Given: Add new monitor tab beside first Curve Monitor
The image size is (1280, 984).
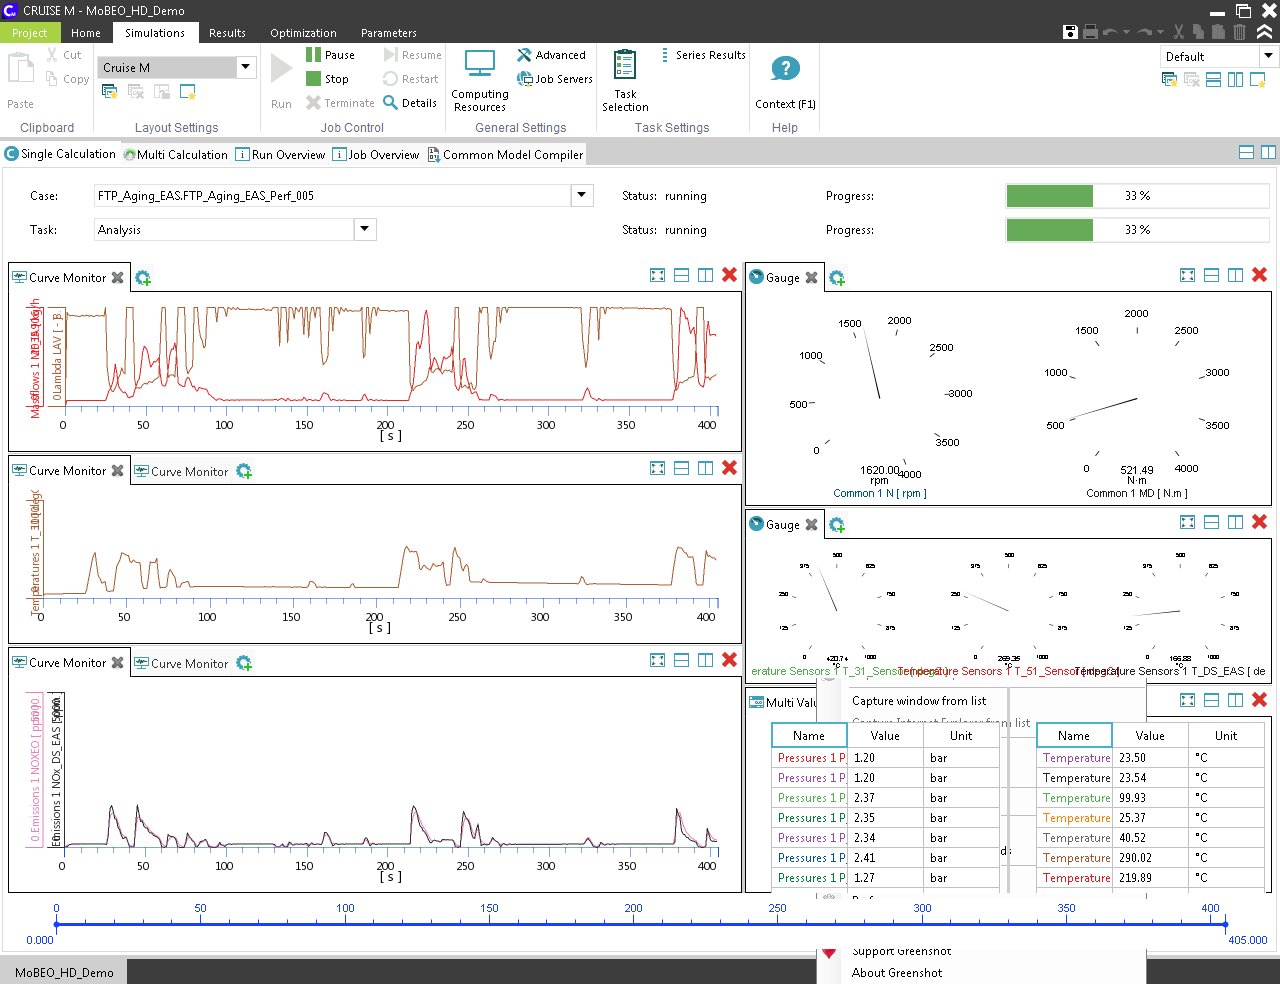Looking at the screenshot, I should [x=142, y=278].
